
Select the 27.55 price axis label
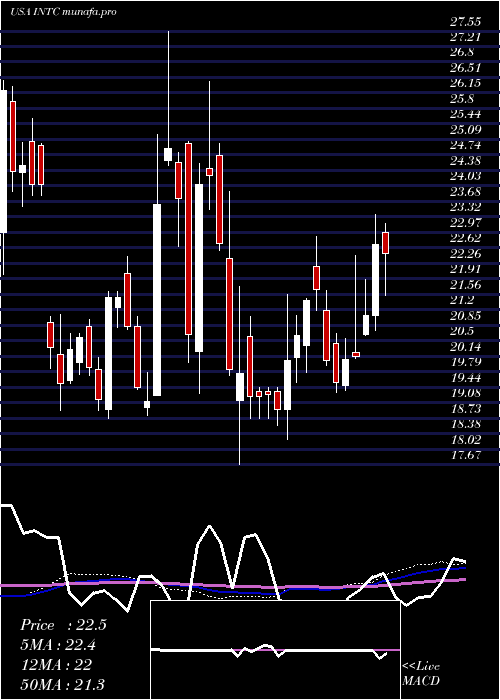[x=465, y=21]
